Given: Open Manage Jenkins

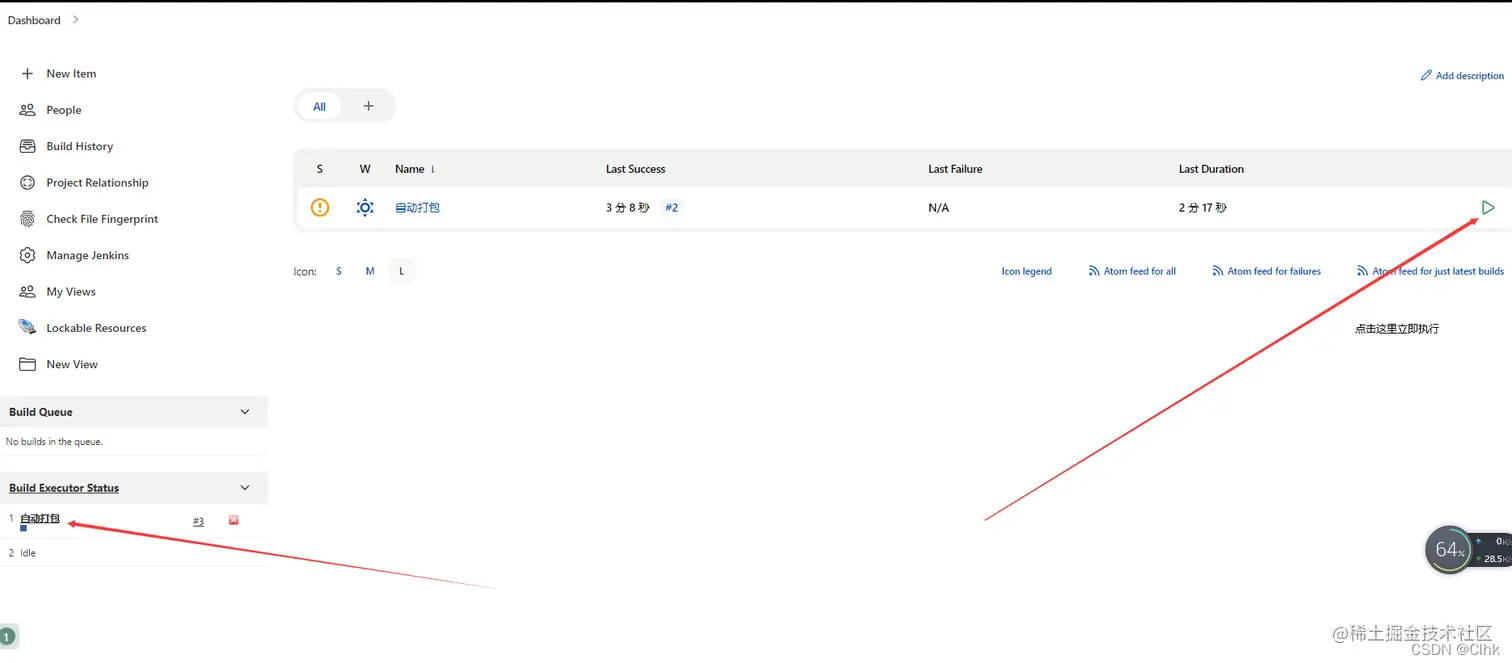Looking at the screenshot, I should coord(88,255).
